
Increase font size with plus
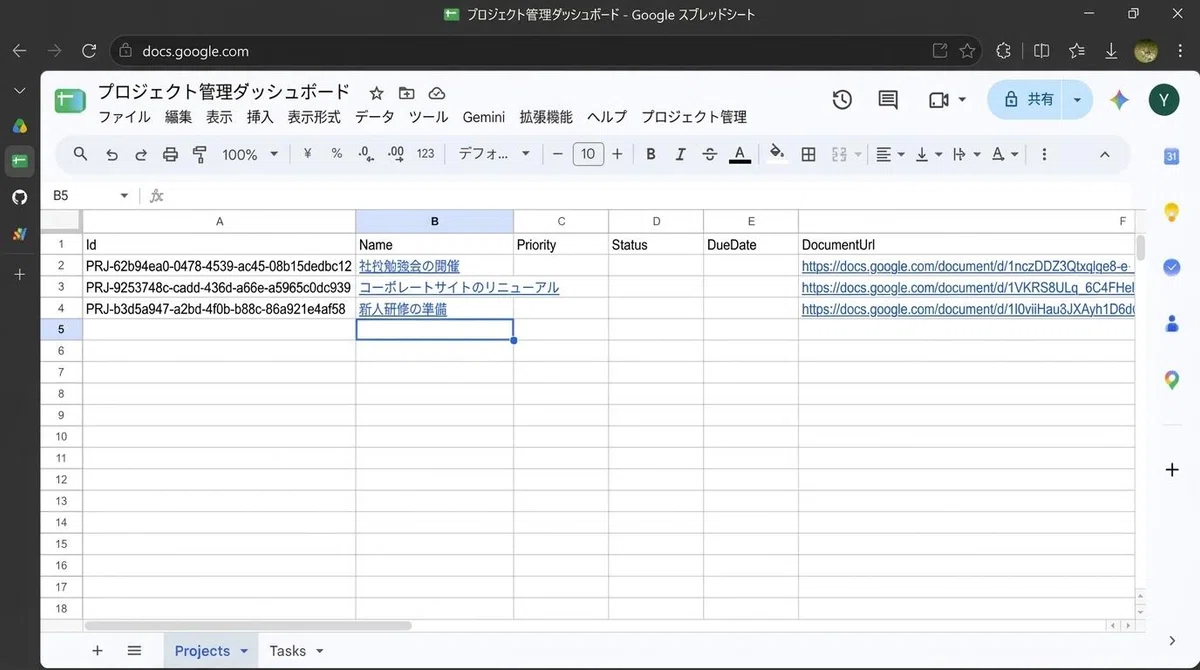tap(617, 154)
